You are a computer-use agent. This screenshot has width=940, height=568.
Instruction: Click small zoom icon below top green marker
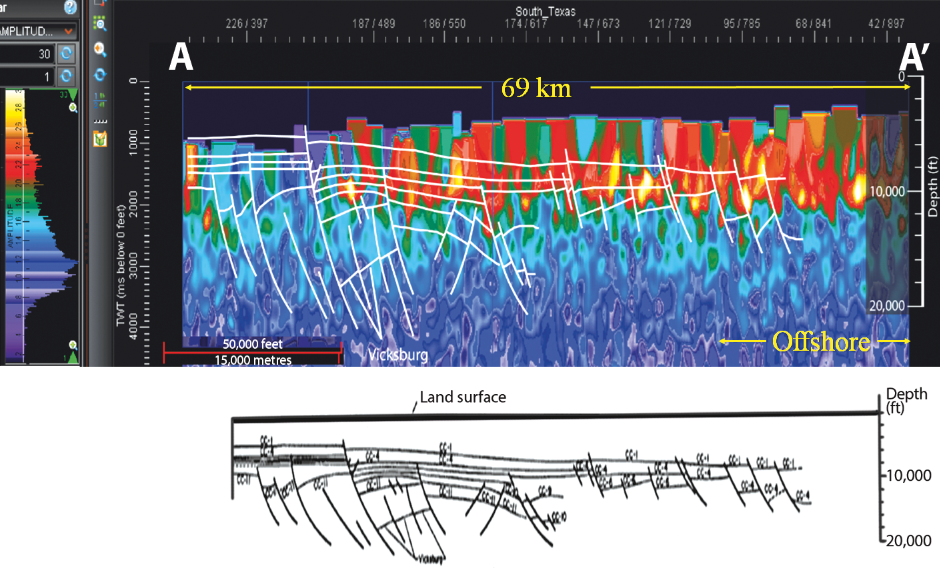pos(72,106)
